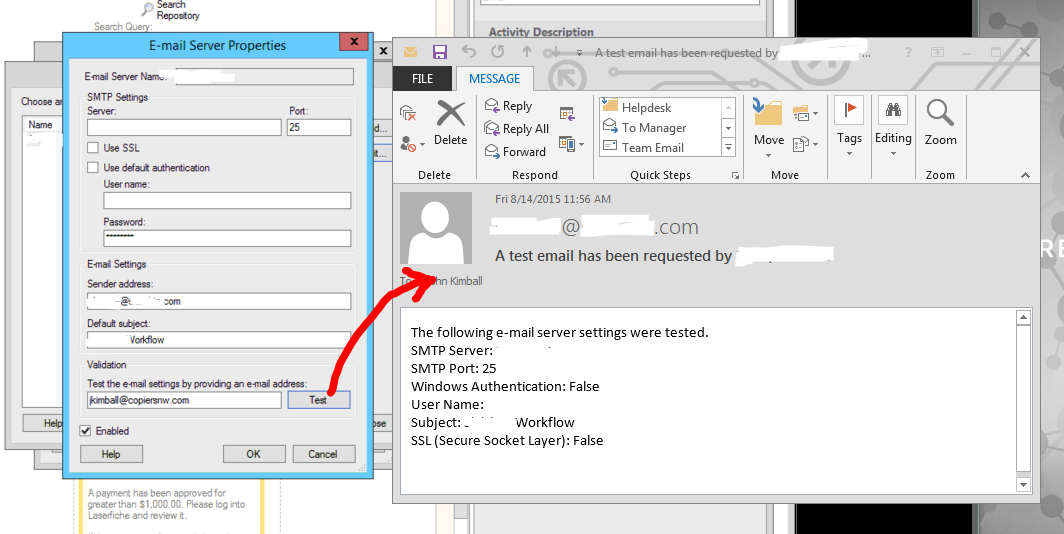Click Reply All in the ribbon
Image resolution: width=1064 pixels, height=534 pixels.
(516, 129)
